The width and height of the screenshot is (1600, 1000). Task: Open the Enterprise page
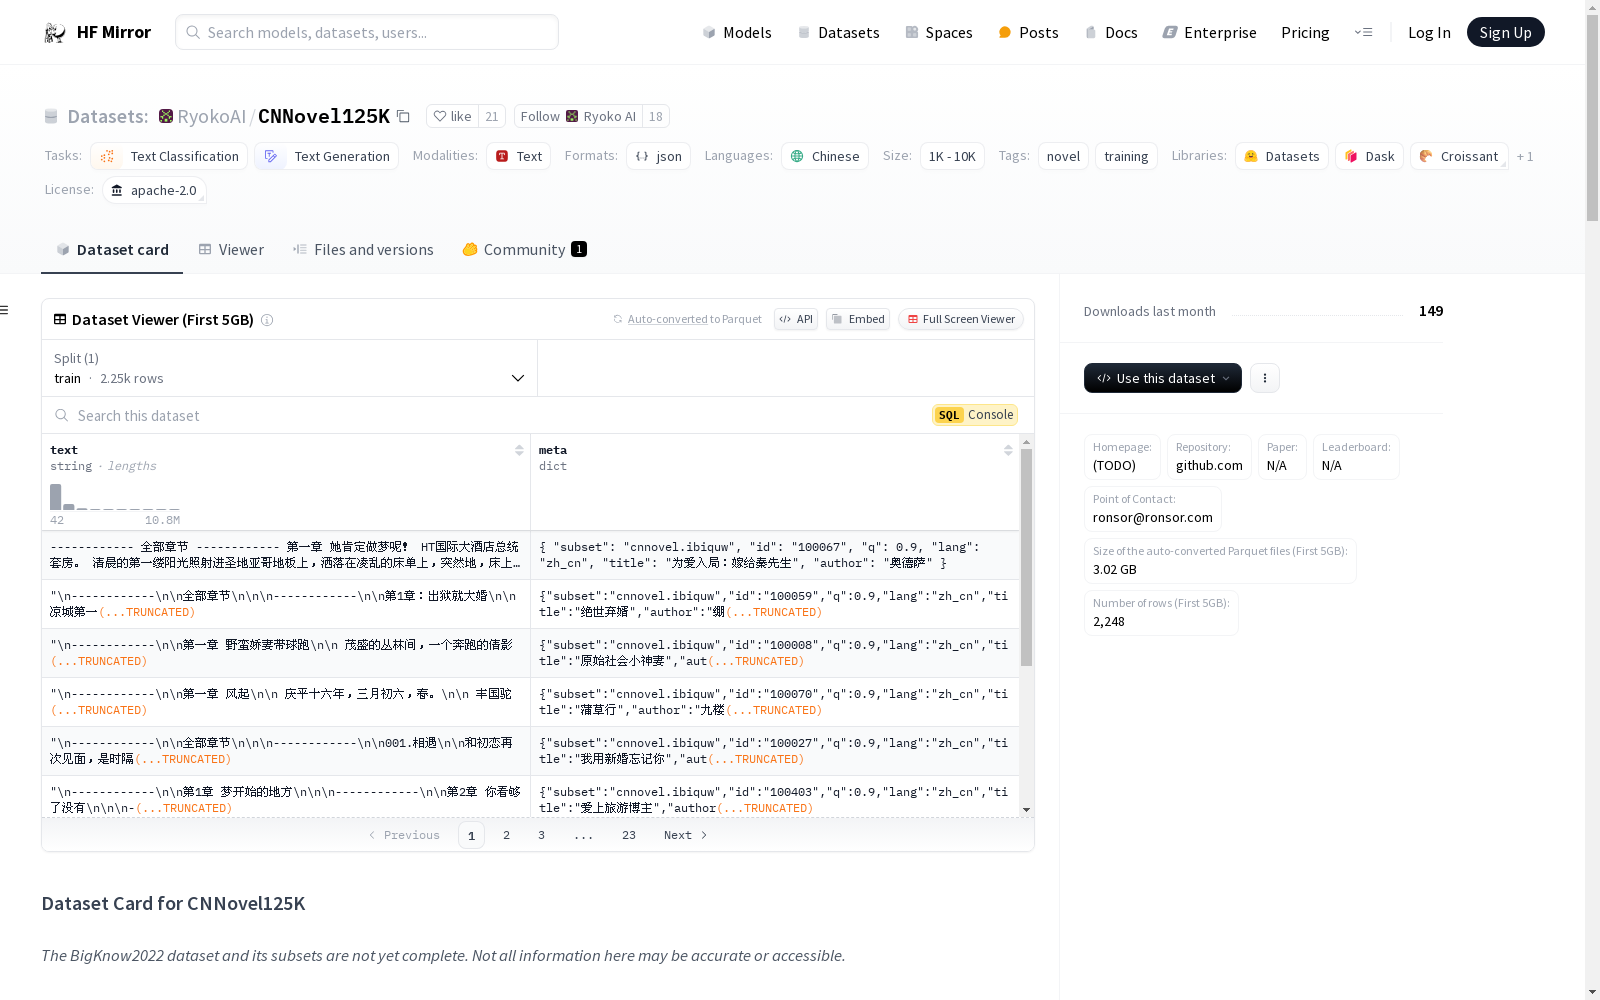1209,32
